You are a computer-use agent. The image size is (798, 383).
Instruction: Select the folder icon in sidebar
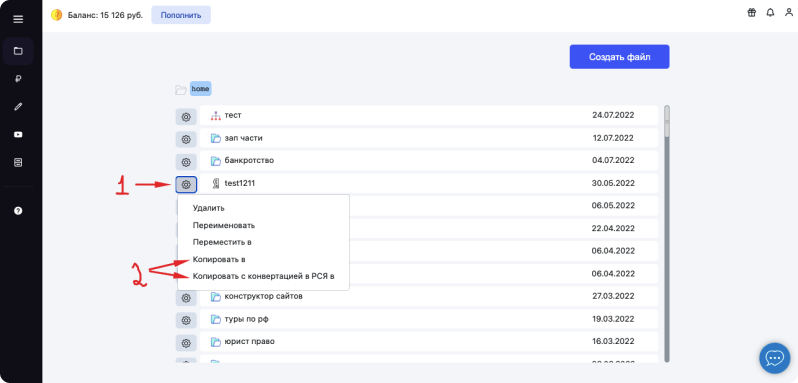[18, 51]
